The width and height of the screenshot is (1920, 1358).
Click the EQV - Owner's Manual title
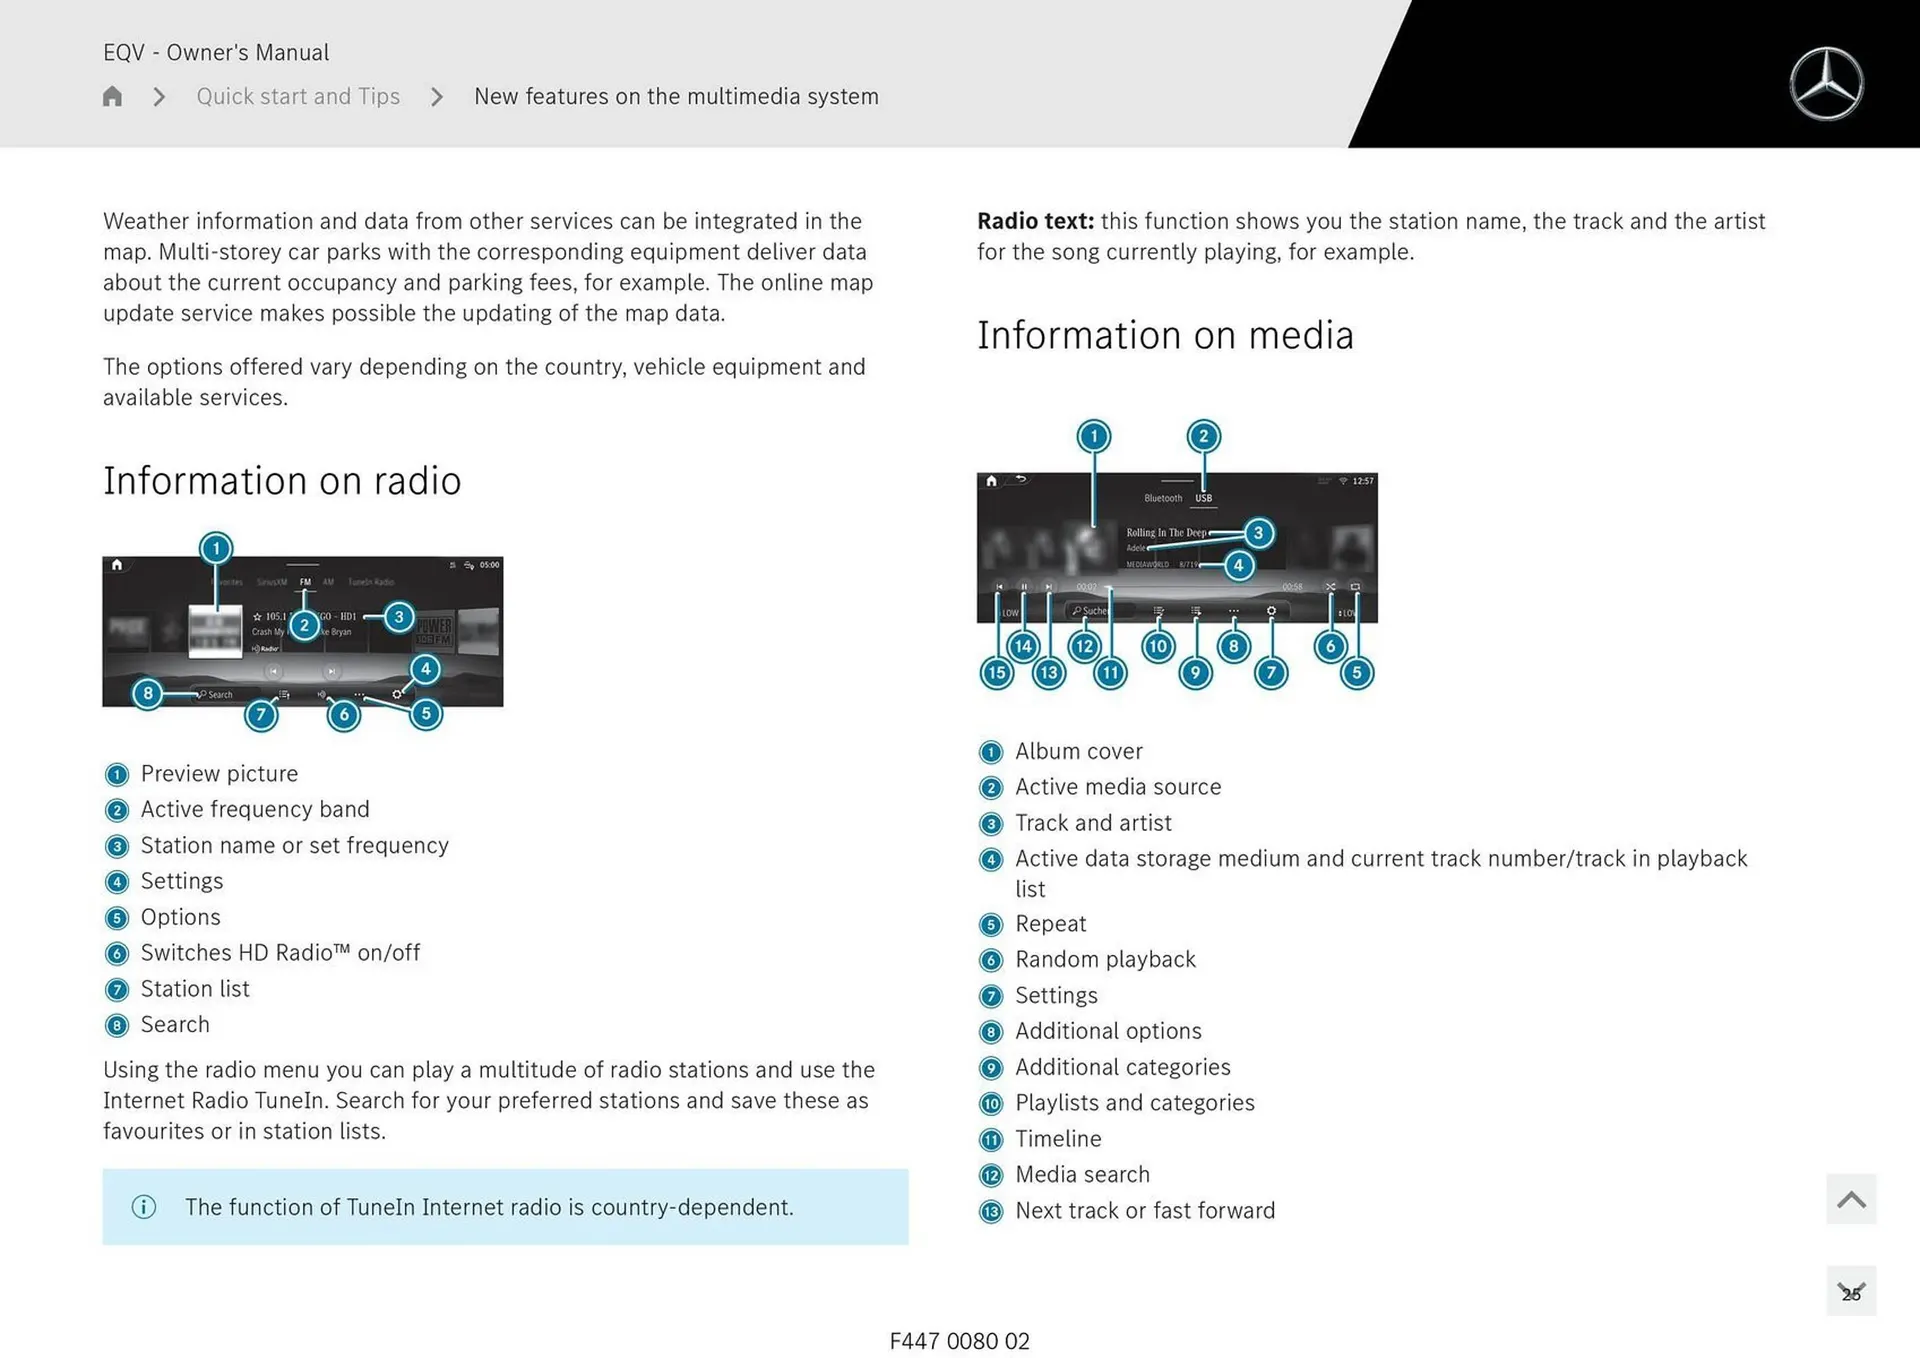coord(216,52)
